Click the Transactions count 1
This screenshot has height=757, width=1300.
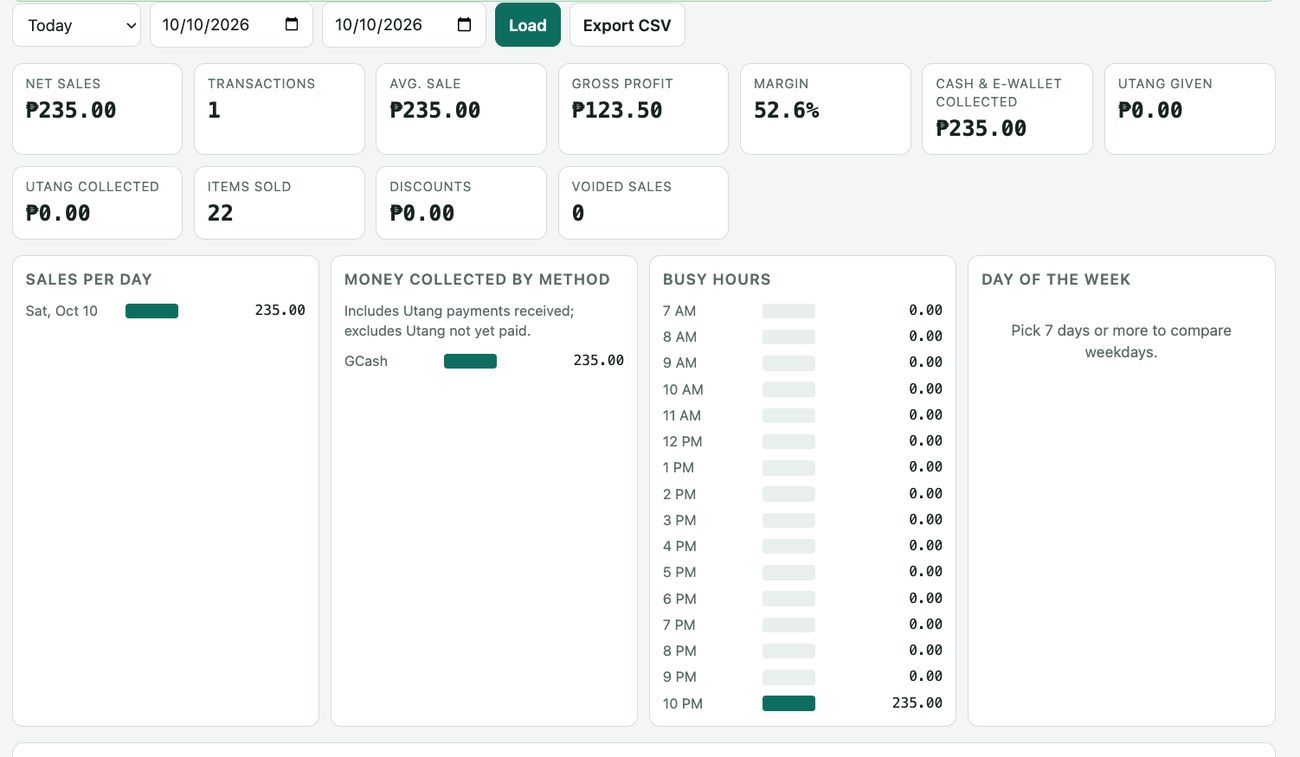coord(214,110)
